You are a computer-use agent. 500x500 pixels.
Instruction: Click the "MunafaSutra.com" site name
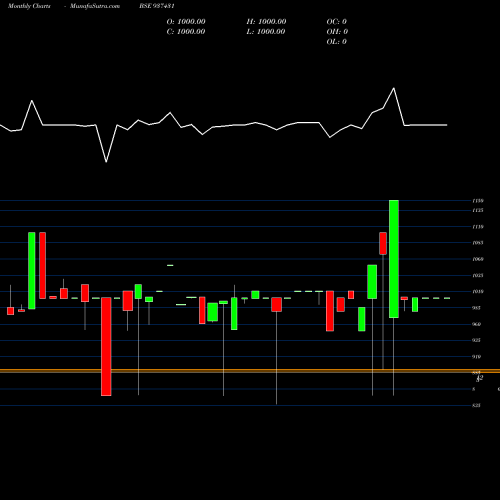(95, 6)
